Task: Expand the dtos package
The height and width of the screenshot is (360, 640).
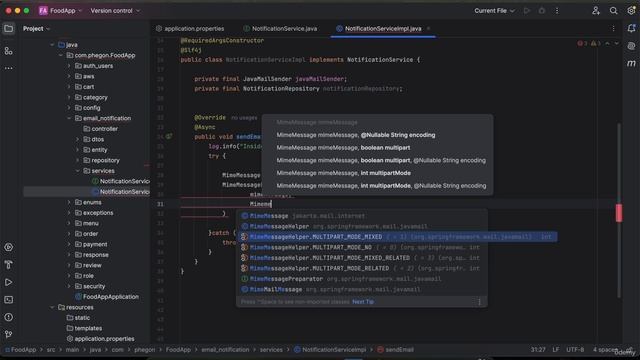Action: (x=77, y=139)
